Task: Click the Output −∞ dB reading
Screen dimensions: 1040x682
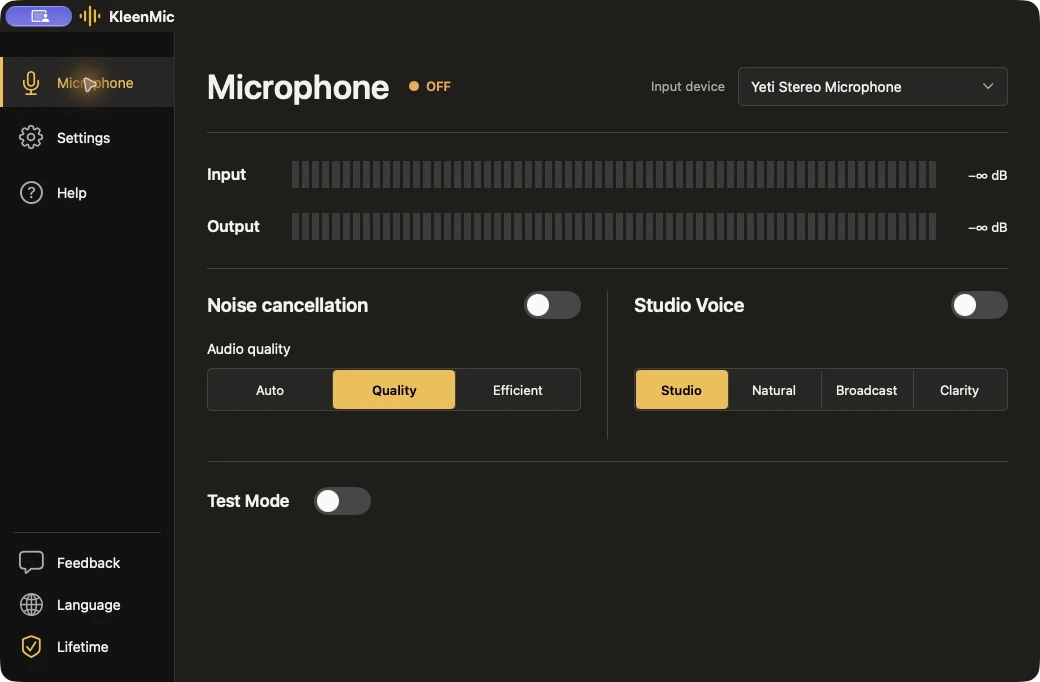Action: click(987, 227)
